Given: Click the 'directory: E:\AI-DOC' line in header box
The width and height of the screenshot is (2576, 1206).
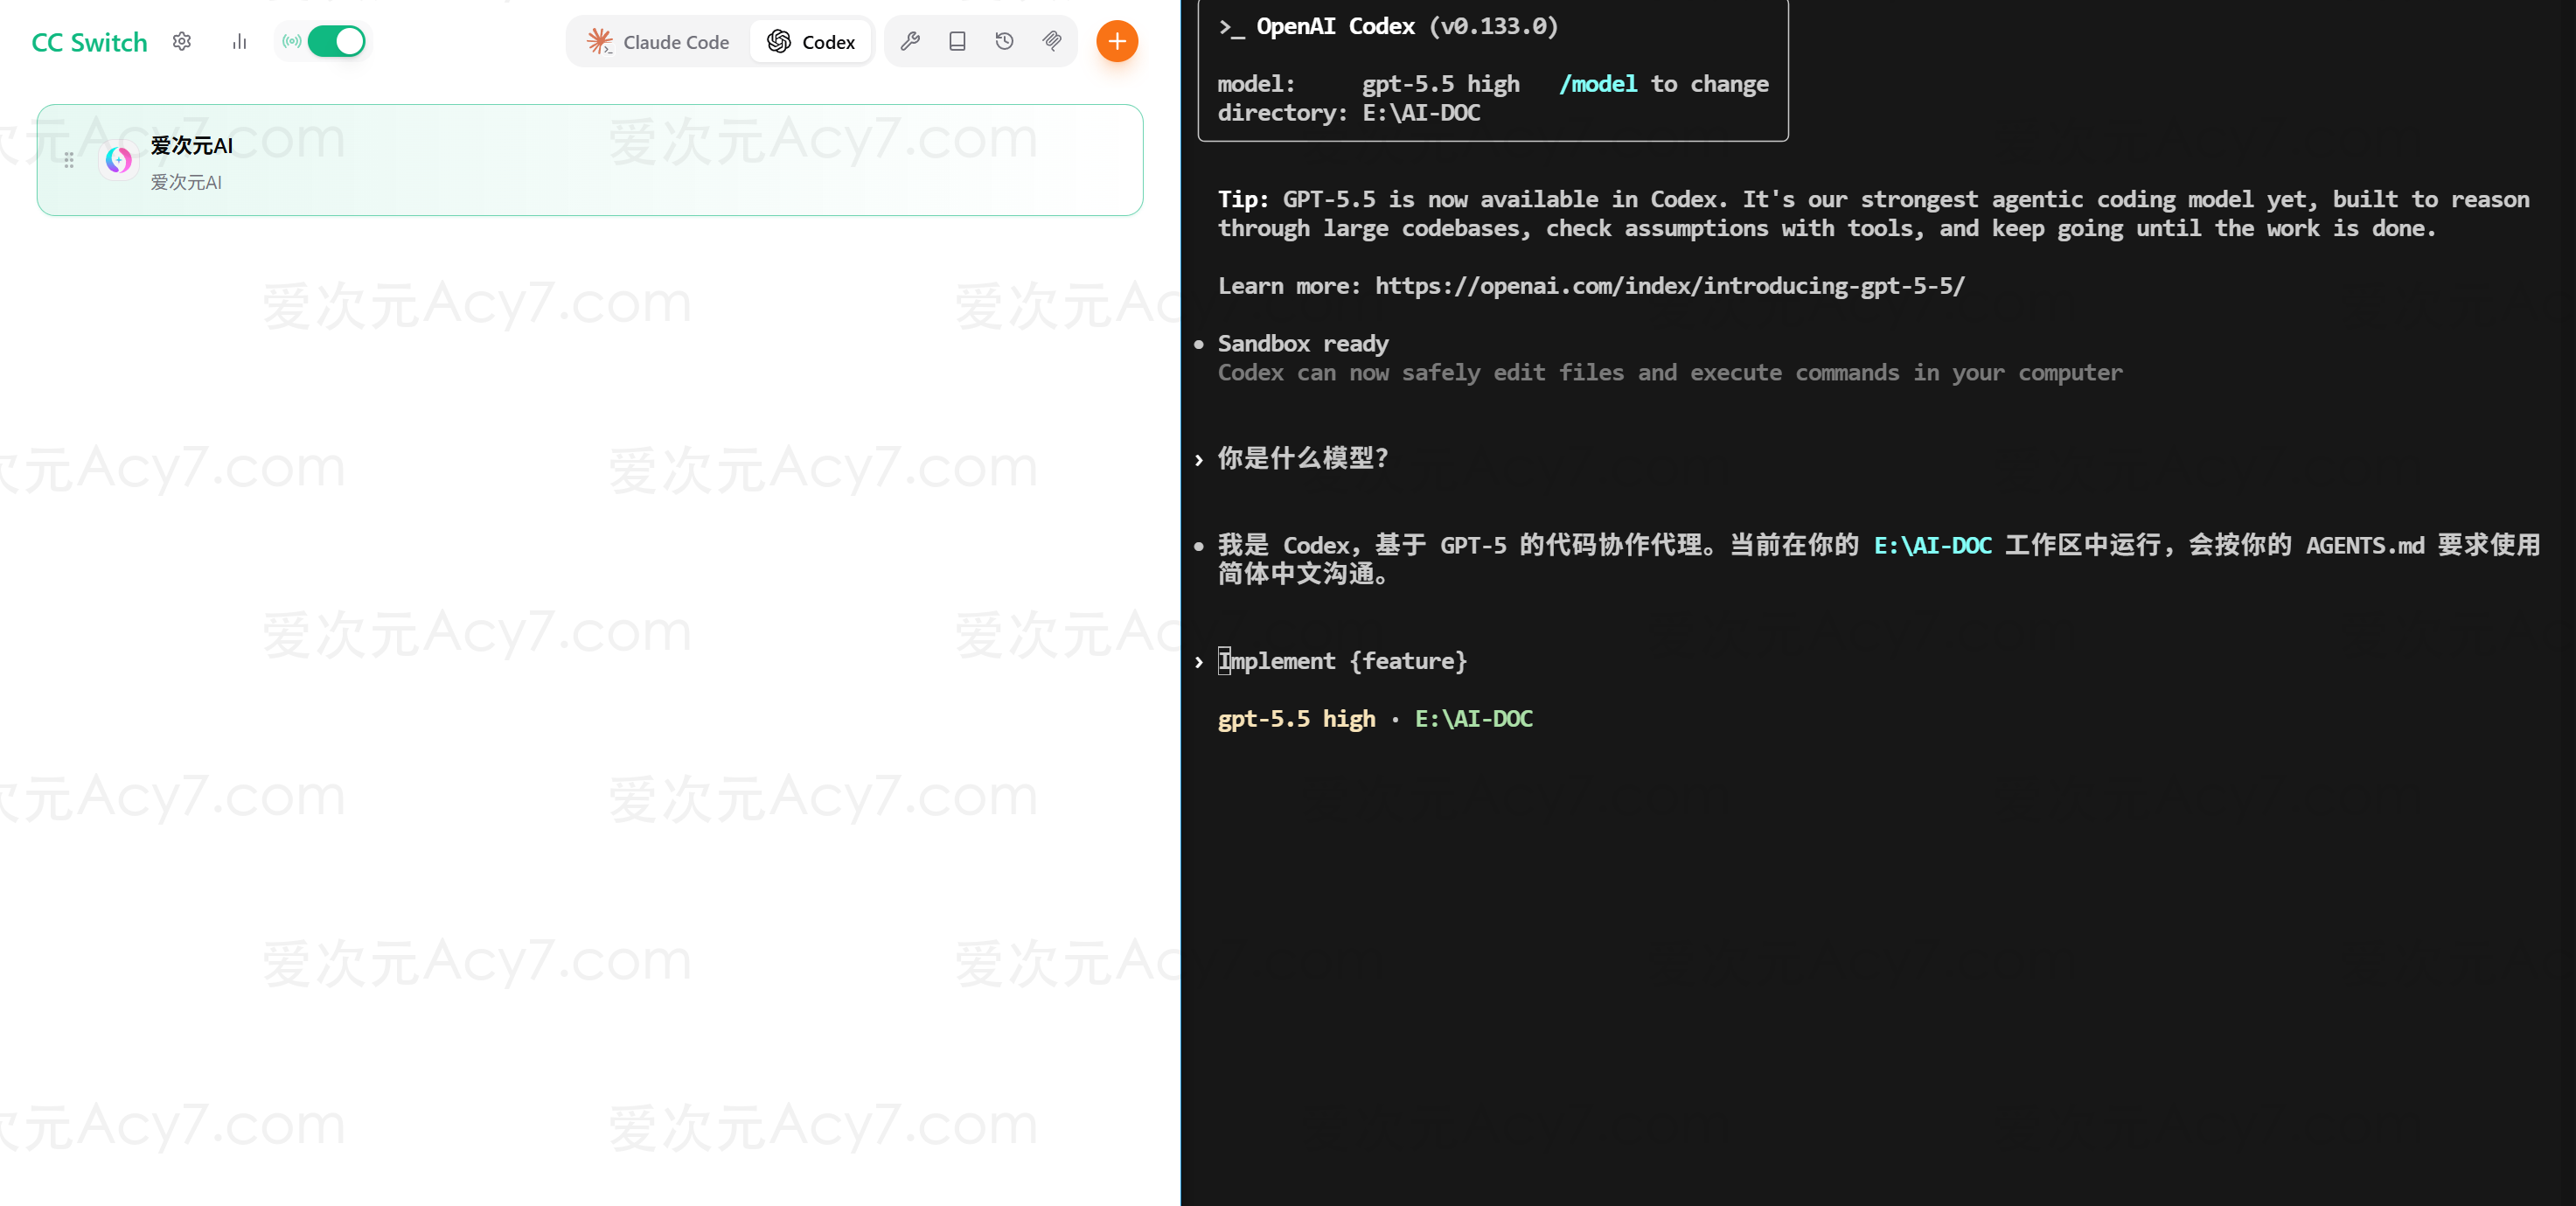Looking at the screenshot, I should pos(1348,113).
